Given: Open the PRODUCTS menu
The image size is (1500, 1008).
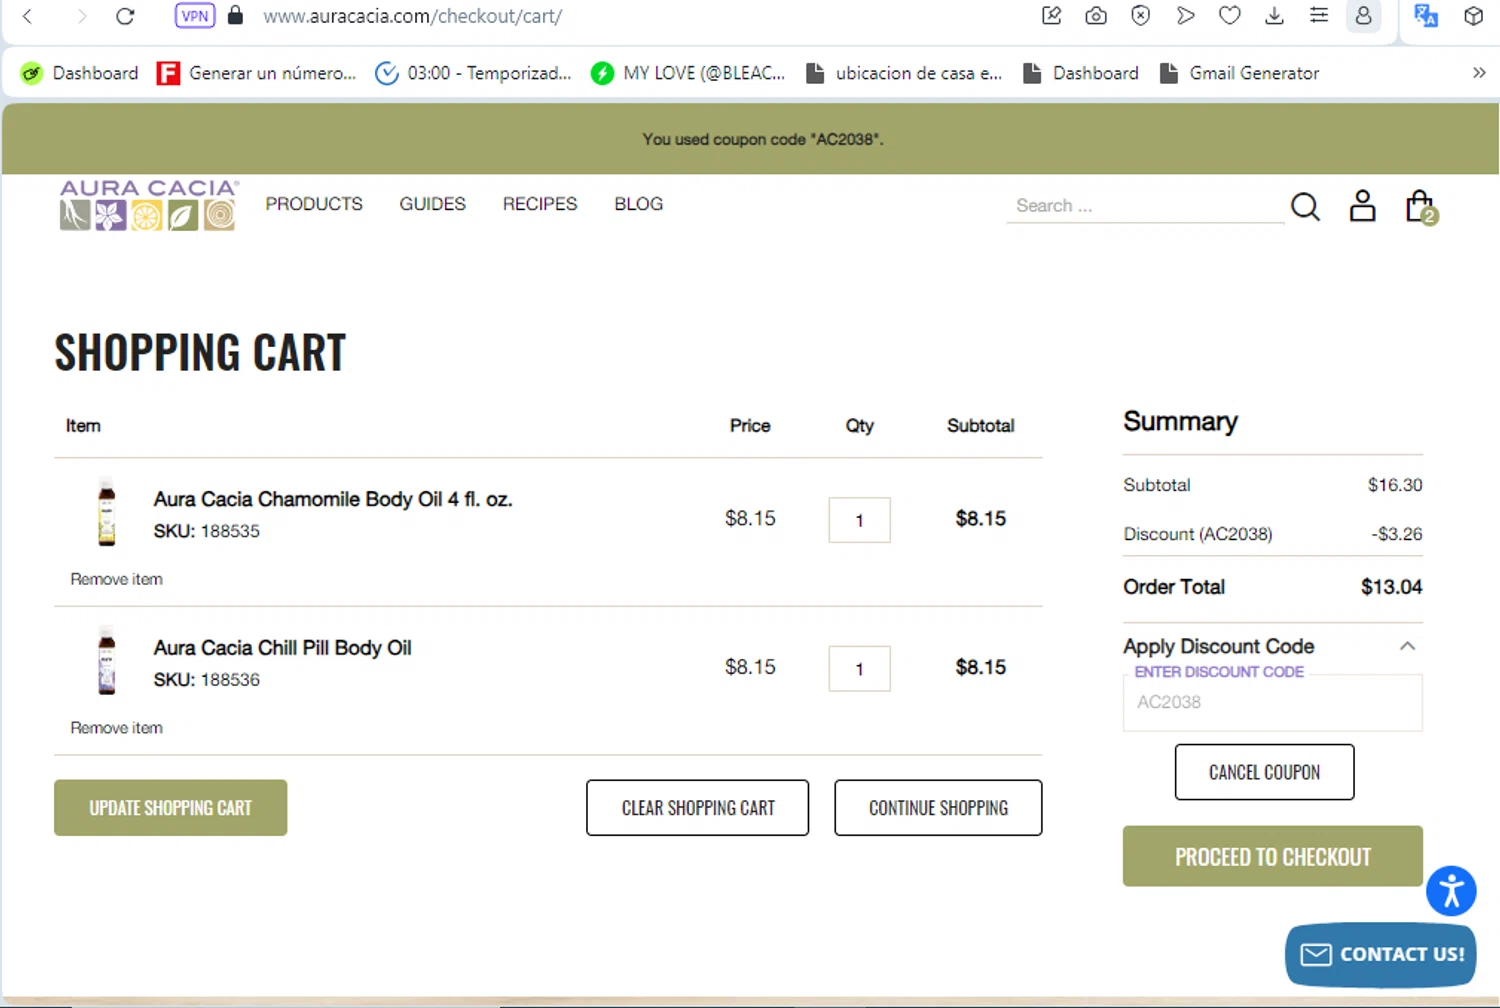Looking at the screenshot, I should tap(314, 204).
